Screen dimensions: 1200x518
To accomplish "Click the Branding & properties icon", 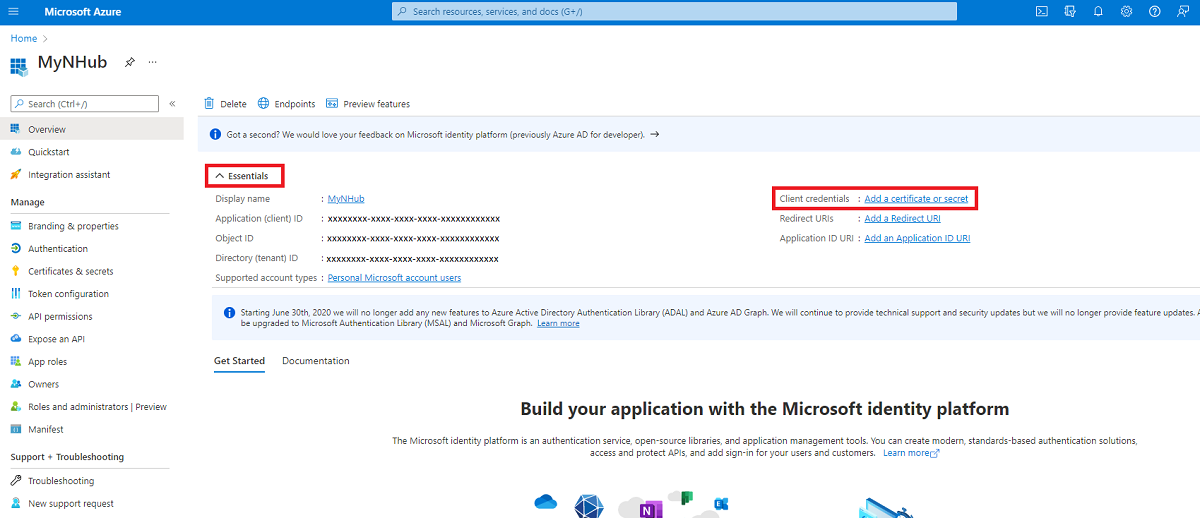I will tap(16, 226).
